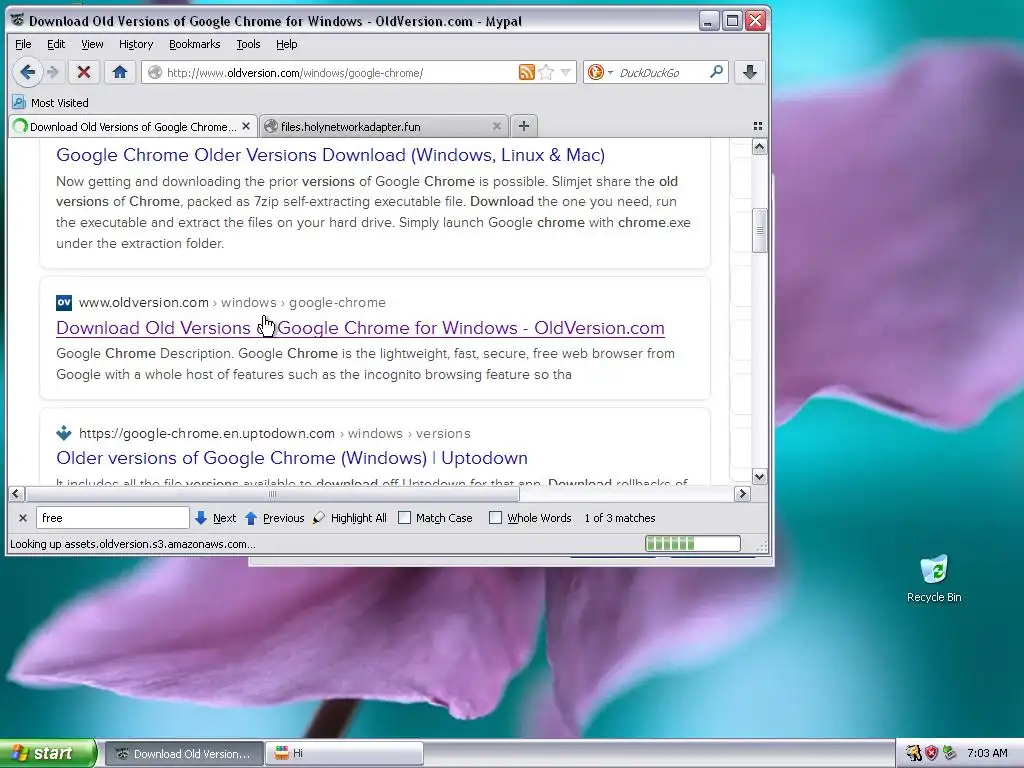Image resolution: width=1024 pixels, height=768 pixels.
Task: Open the DuckDuckGo search engine selector
Action: (600, 72)
